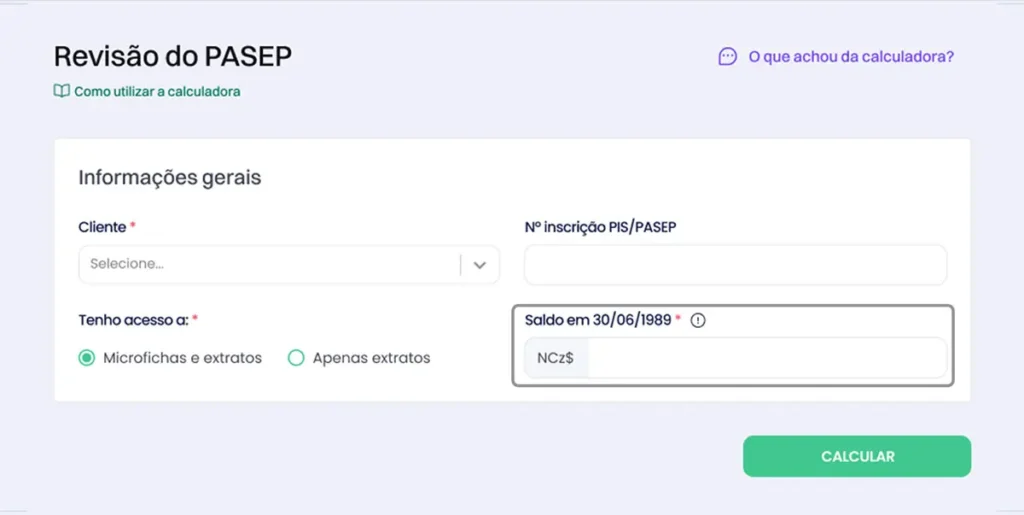Click inside the Saldo em 30/06/1989 amount field

click(x=766, y=358)
